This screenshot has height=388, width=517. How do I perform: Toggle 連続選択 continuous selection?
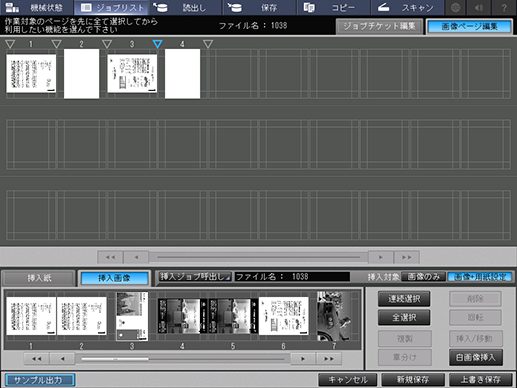(404, 299)
